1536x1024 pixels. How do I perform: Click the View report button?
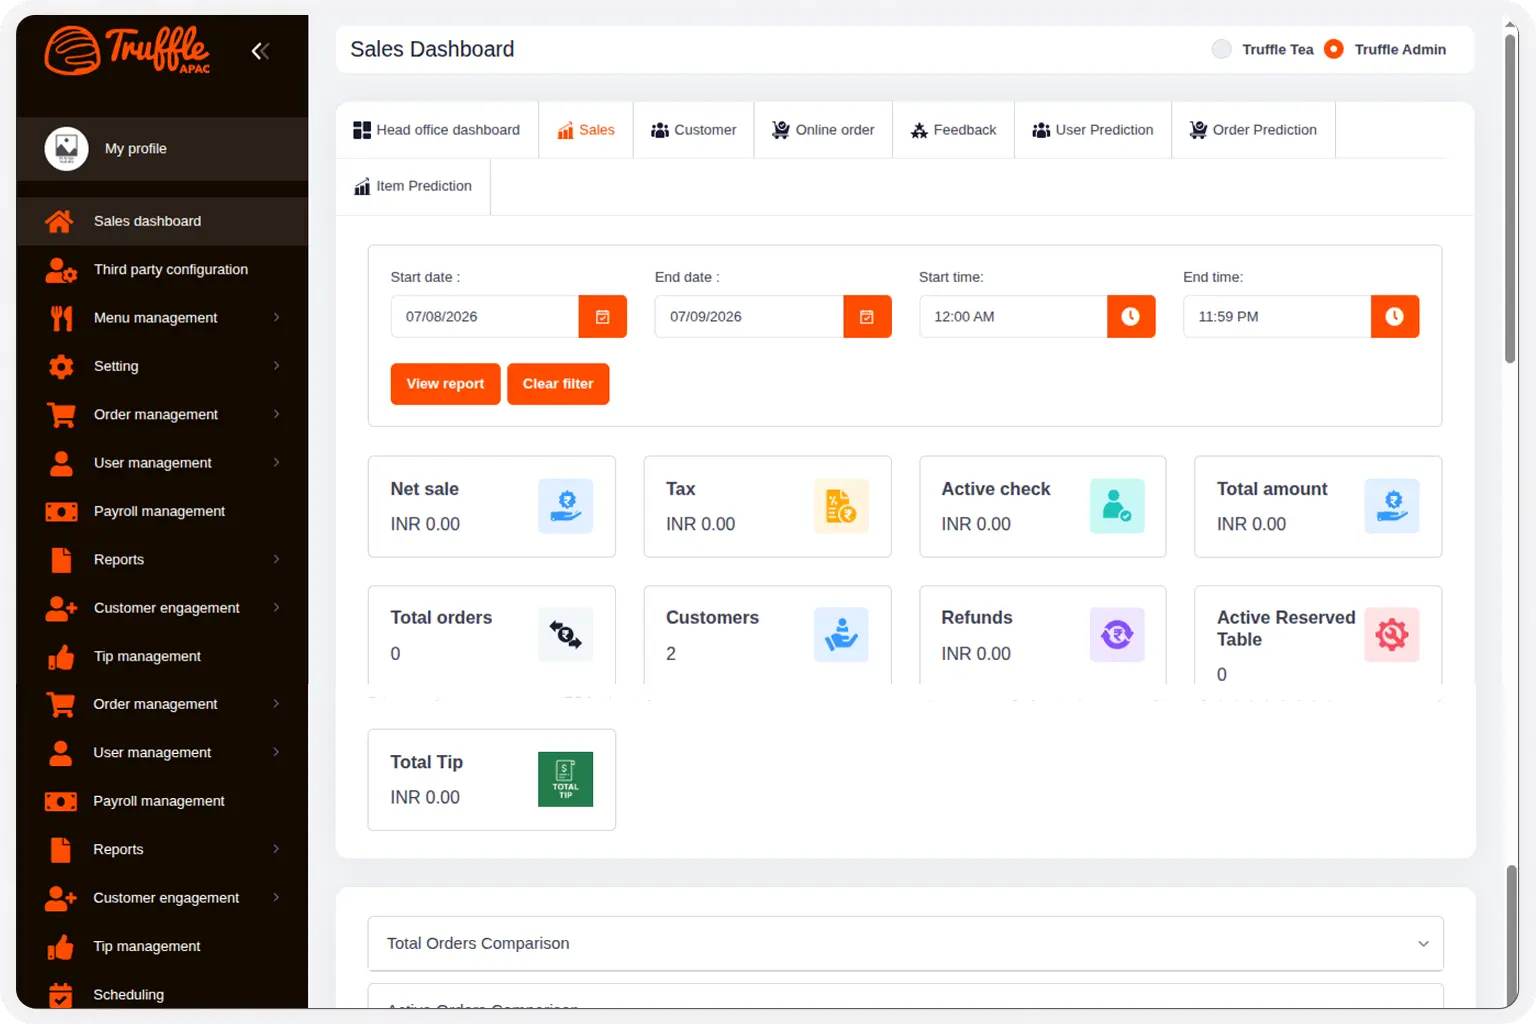[x=445, y=384]
